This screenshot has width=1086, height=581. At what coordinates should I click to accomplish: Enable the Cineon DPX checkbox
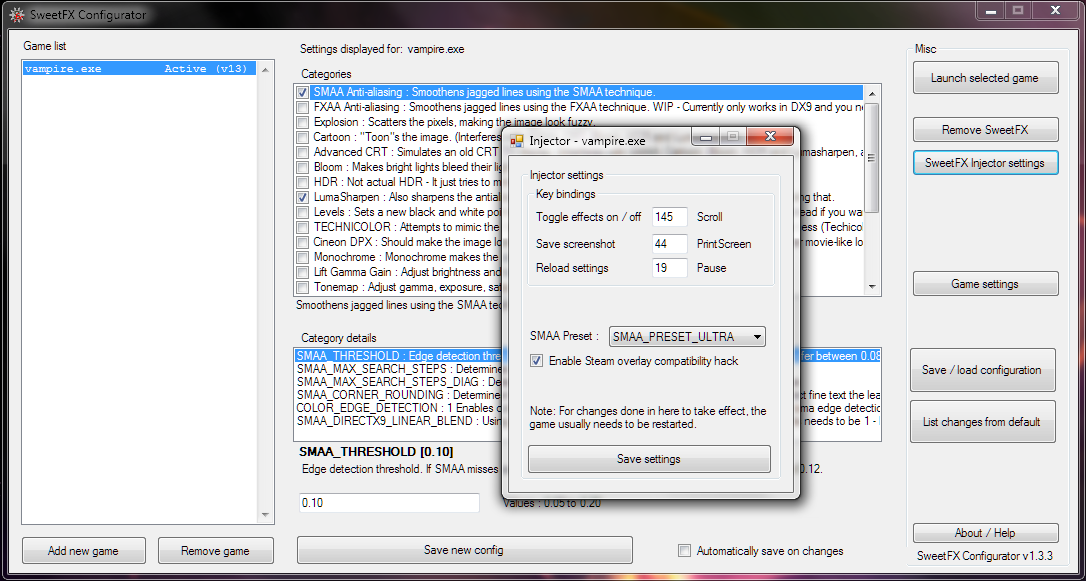[x=303, y=242]
